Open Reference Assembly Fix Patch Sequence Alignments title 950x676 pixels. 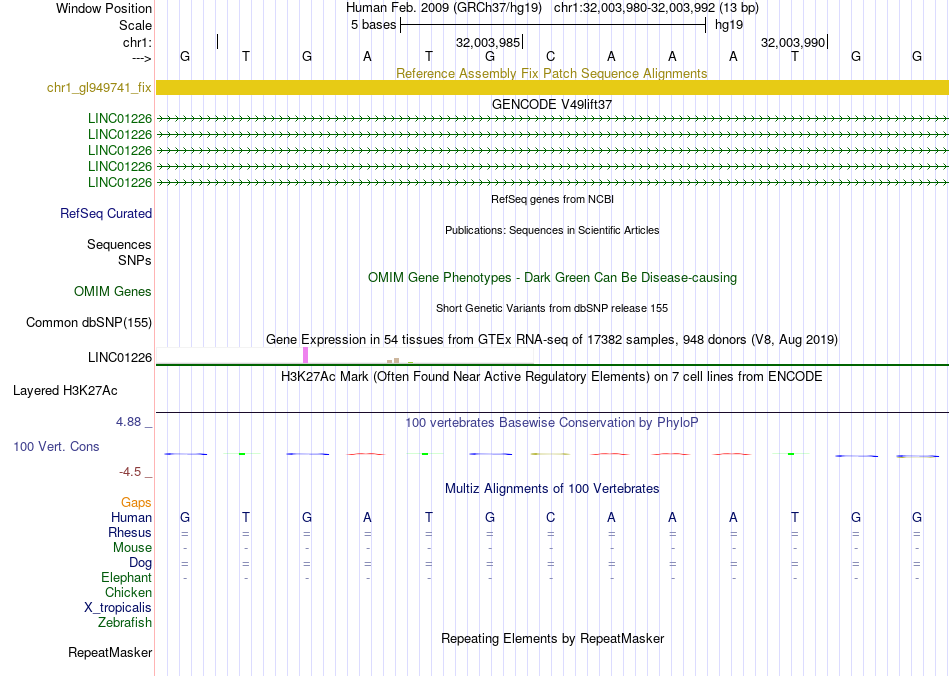[x=552, y=73]
